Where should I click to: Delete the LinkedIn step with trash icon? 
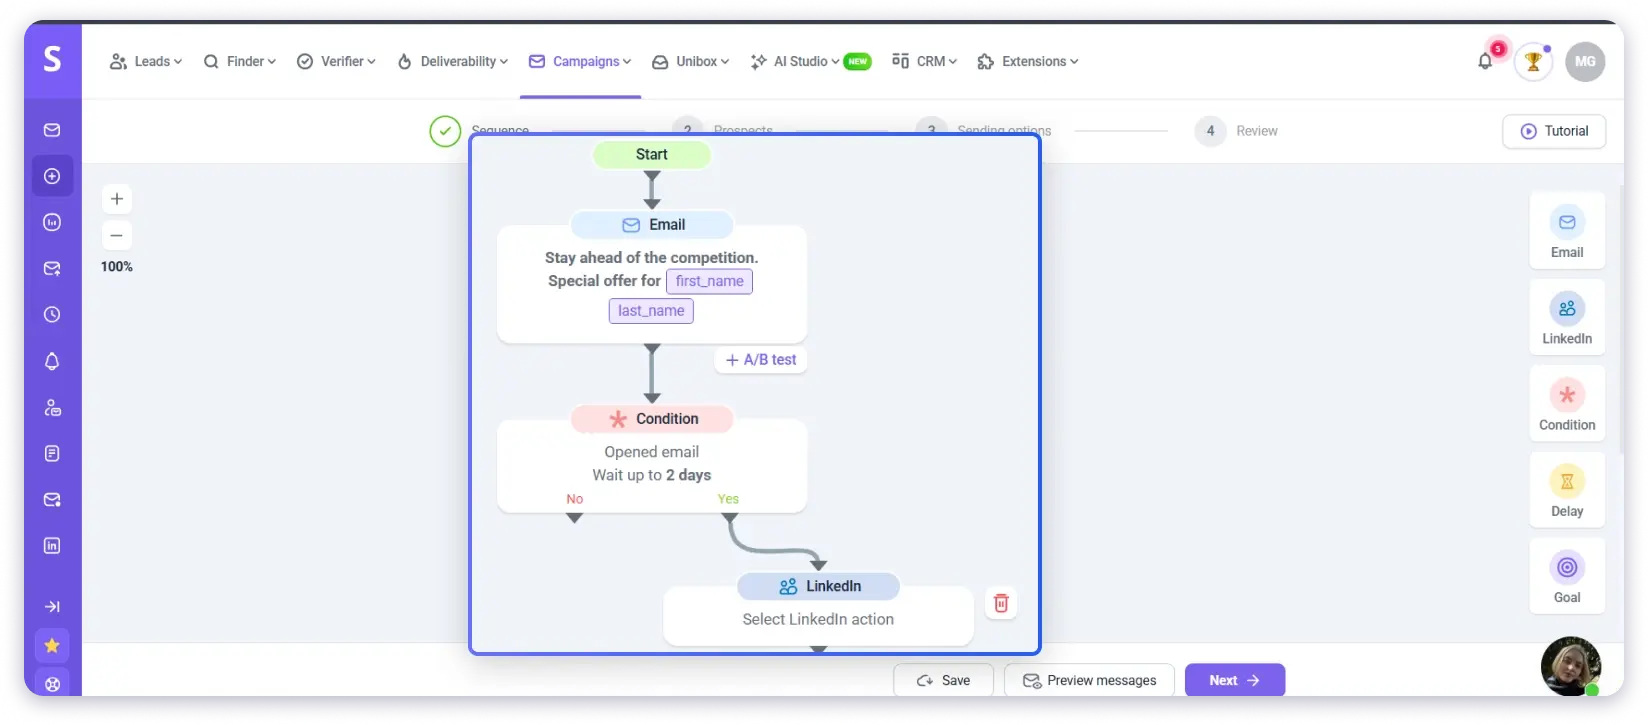(x=1001, y=603)
